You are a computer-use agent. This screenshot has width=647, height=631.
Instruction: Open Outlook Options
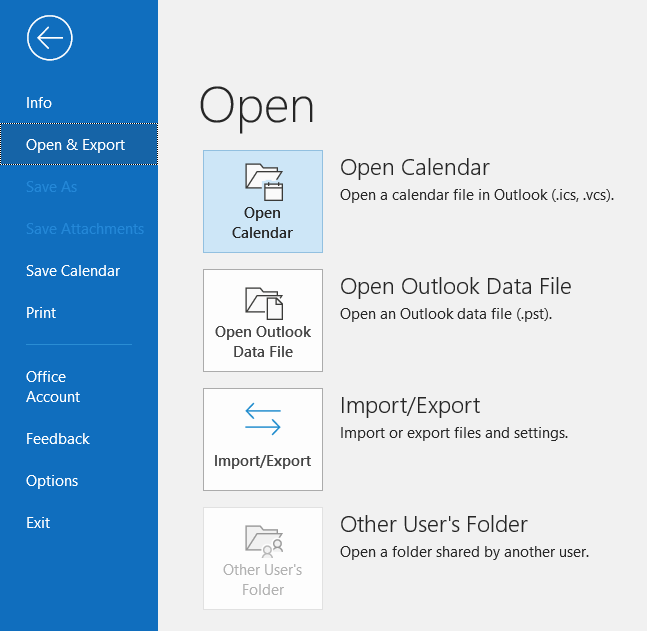pos(52,481)
